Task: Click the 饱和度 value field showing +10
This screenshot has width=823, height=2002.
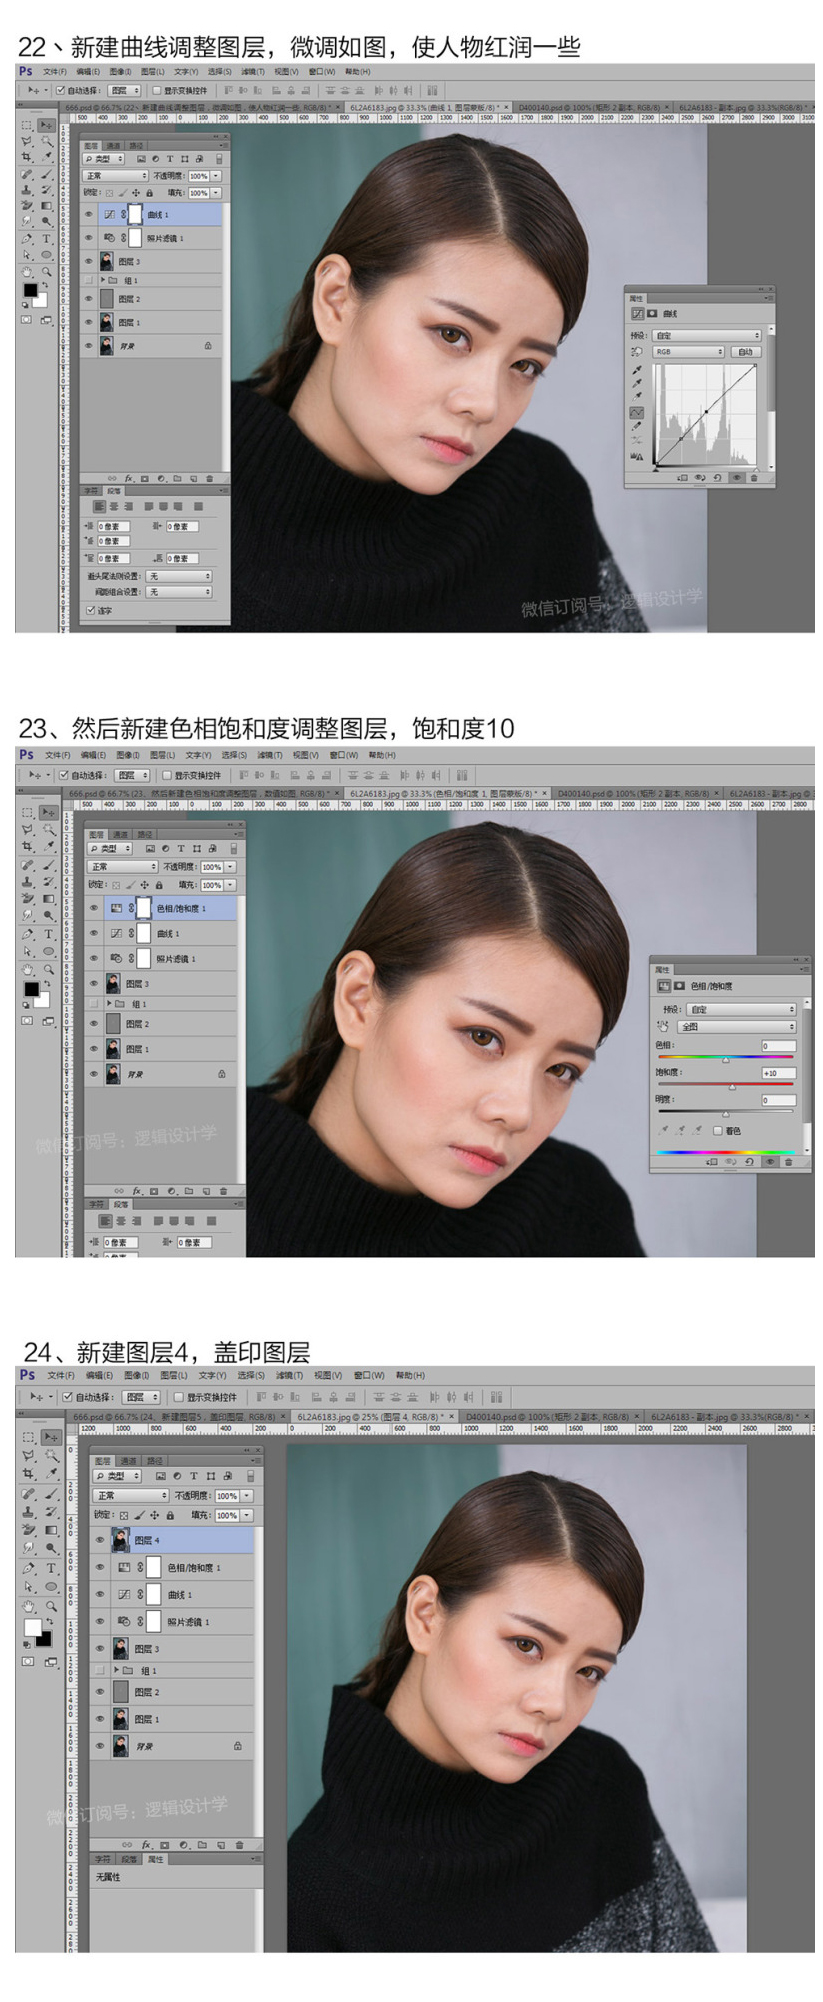Action: point(778,1073)
